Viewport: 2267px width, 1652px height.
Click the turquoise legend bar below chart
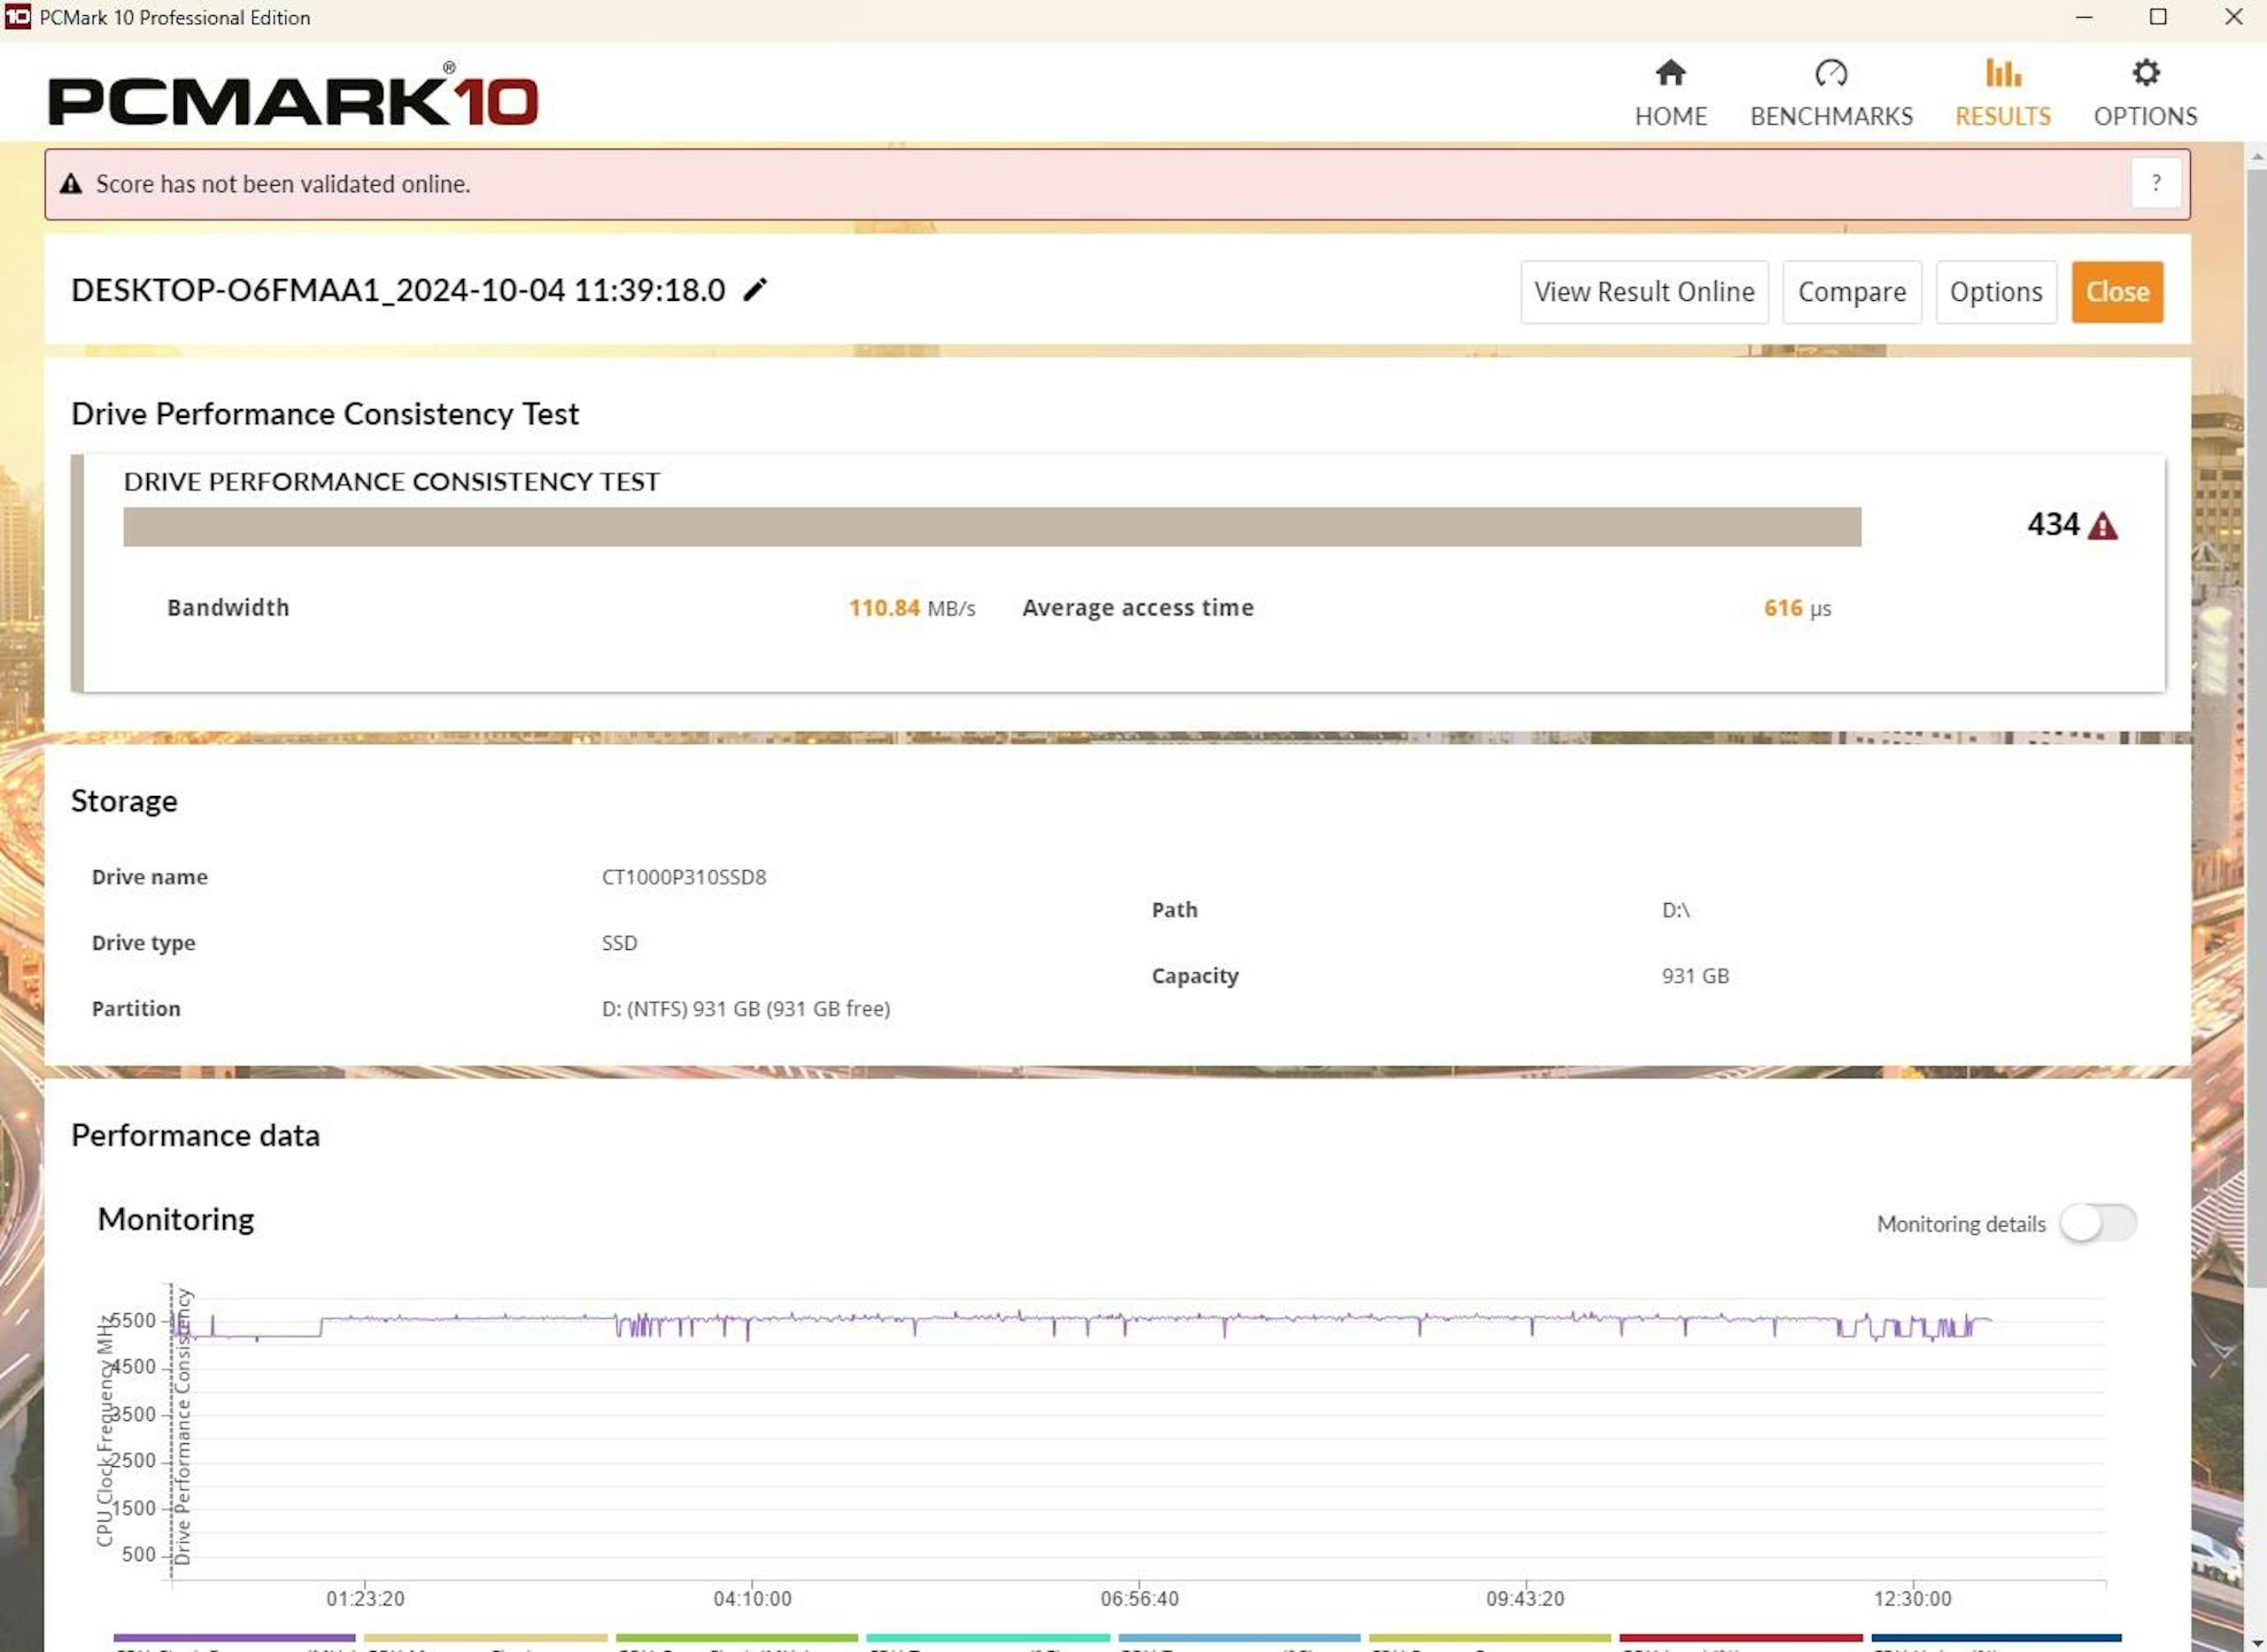987,1638
